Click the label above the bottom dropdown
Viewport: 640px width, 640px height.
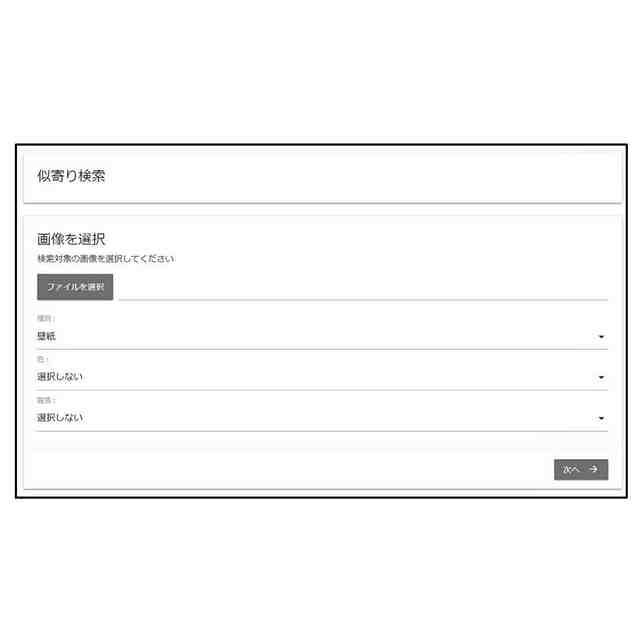click(x=45, y=400)
